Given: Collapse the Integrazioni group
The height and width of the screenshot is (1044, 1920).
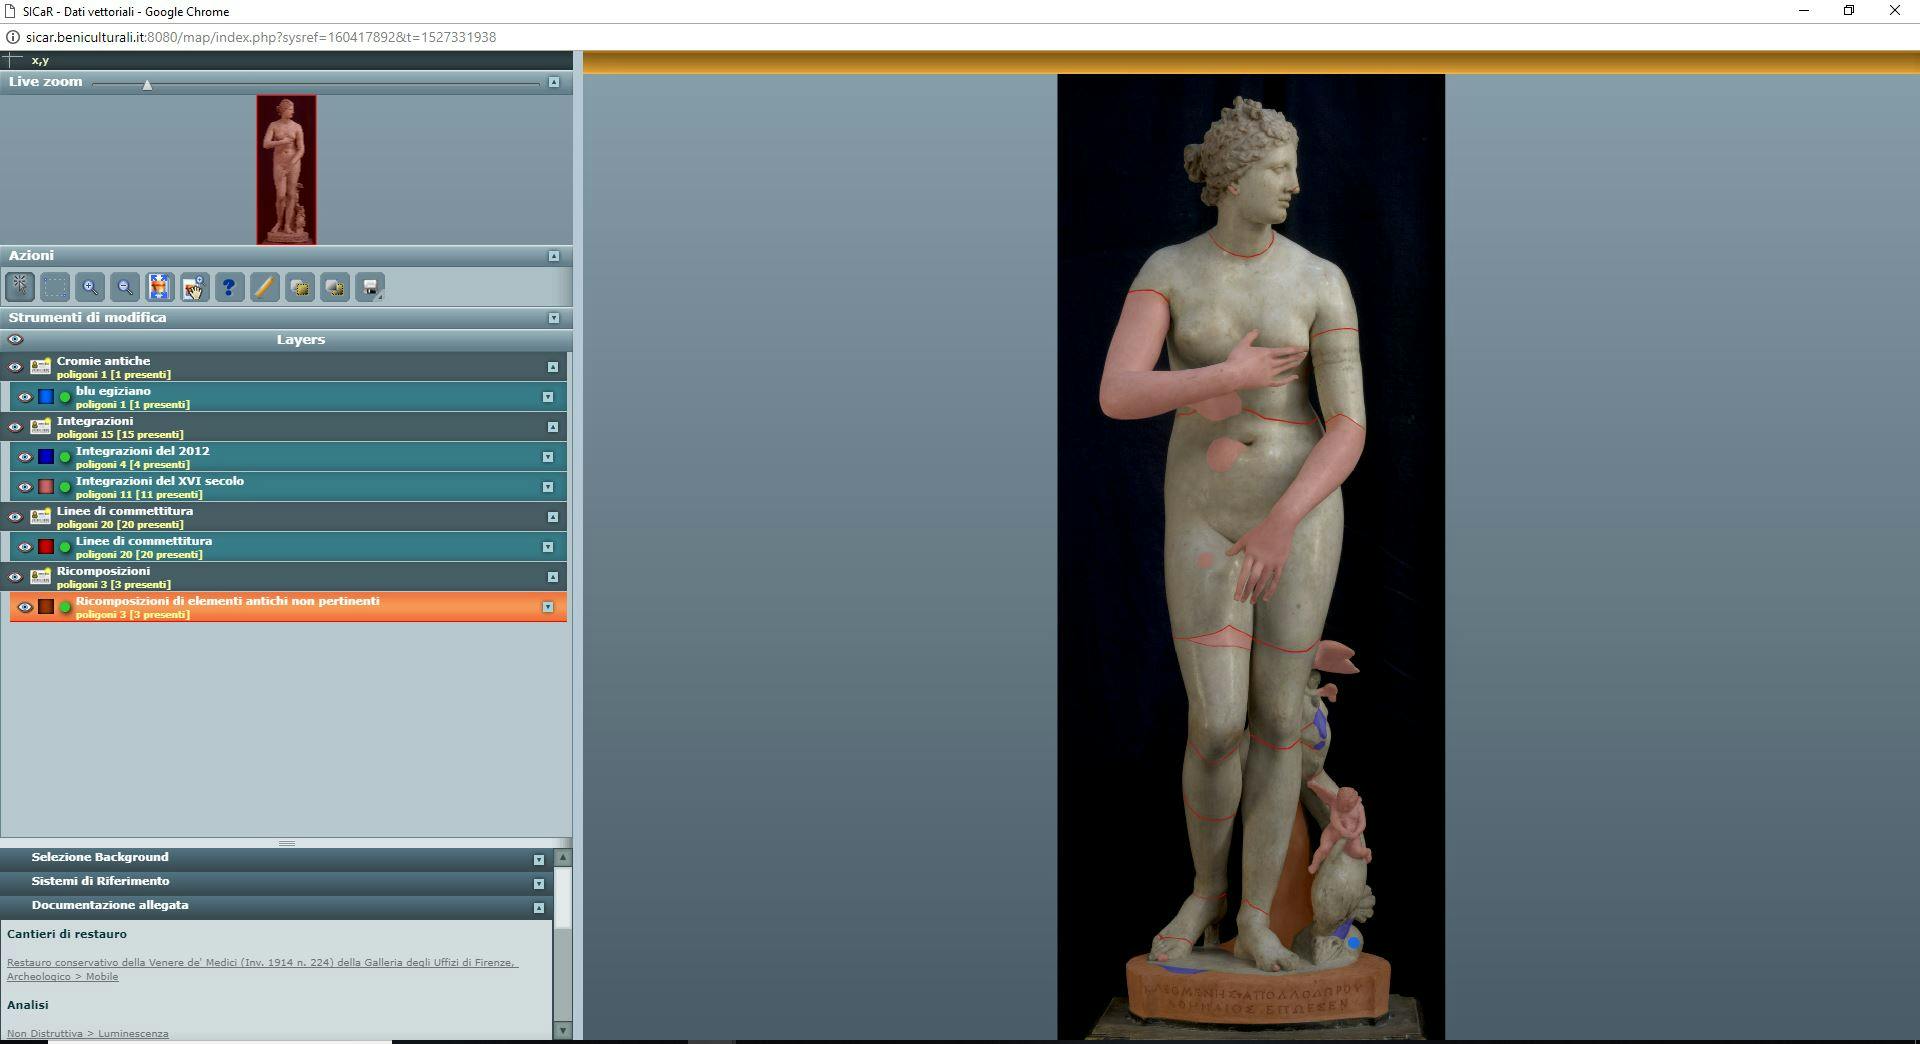Looking at the screenshot, I should (x=552, y=427).
